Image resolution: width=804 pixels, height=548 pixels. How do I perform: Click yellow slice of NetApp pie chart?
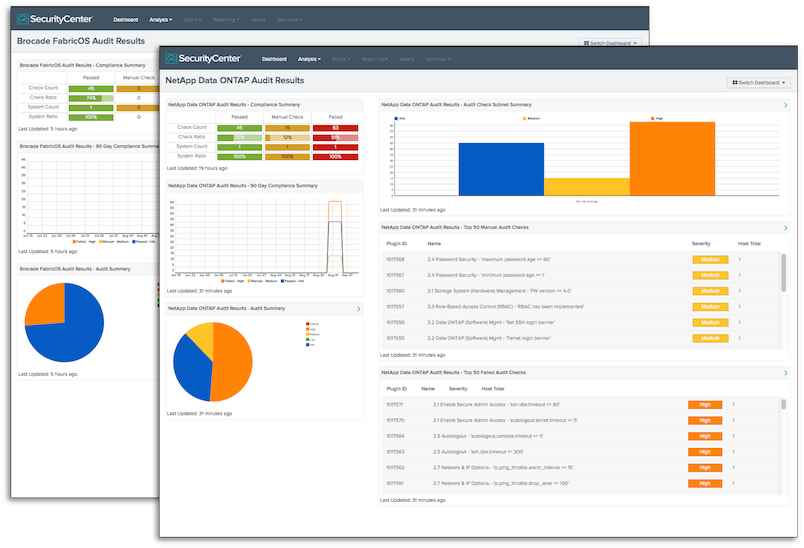point(202,337)
